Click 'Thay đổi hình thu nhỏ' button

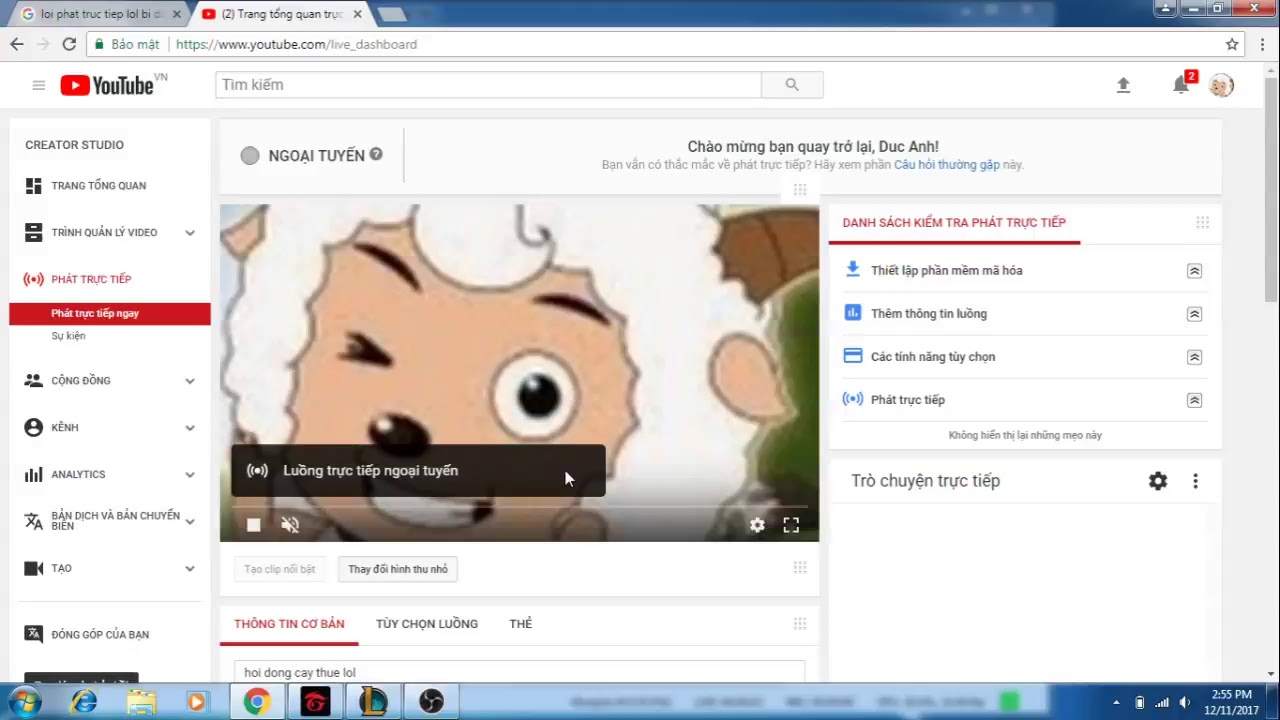(x=398, y=569)
